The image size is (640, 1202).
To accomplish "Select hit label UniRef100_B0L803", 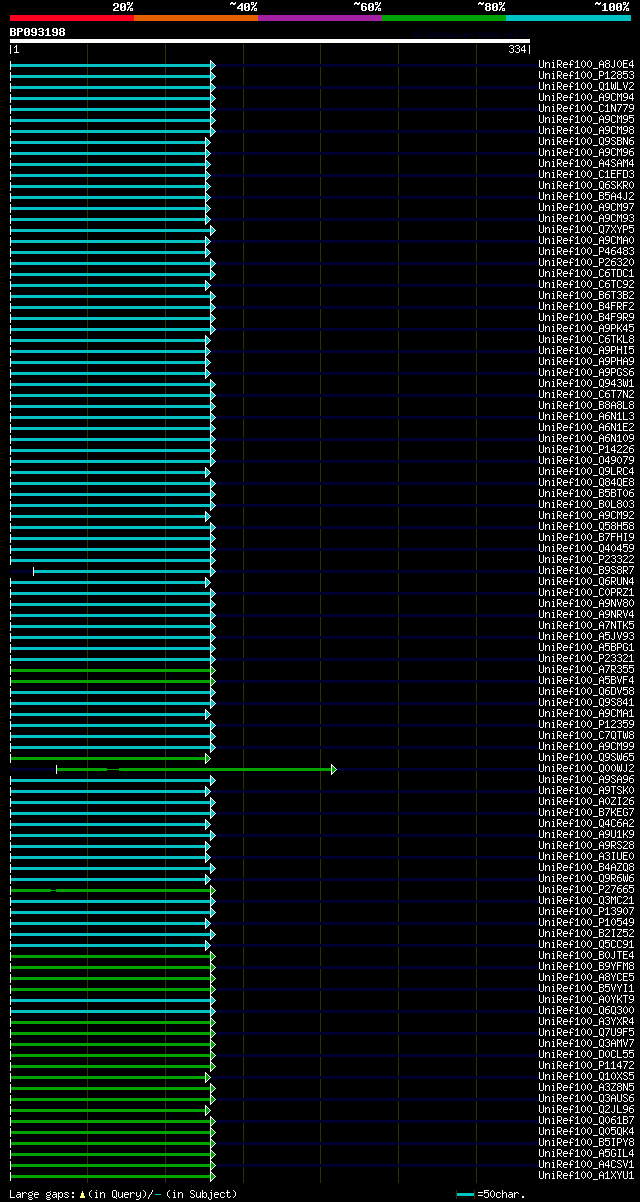I will (x=586, y=504).
